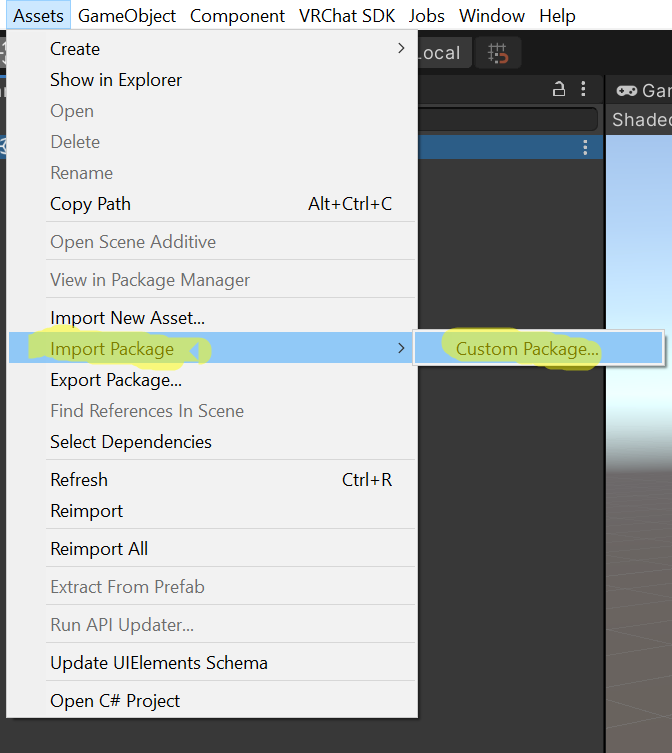The width and height of the screenshot is (672, 753).
Task: Open the GameObject menu
Action: pyautogui.click(x=127, y=16)
